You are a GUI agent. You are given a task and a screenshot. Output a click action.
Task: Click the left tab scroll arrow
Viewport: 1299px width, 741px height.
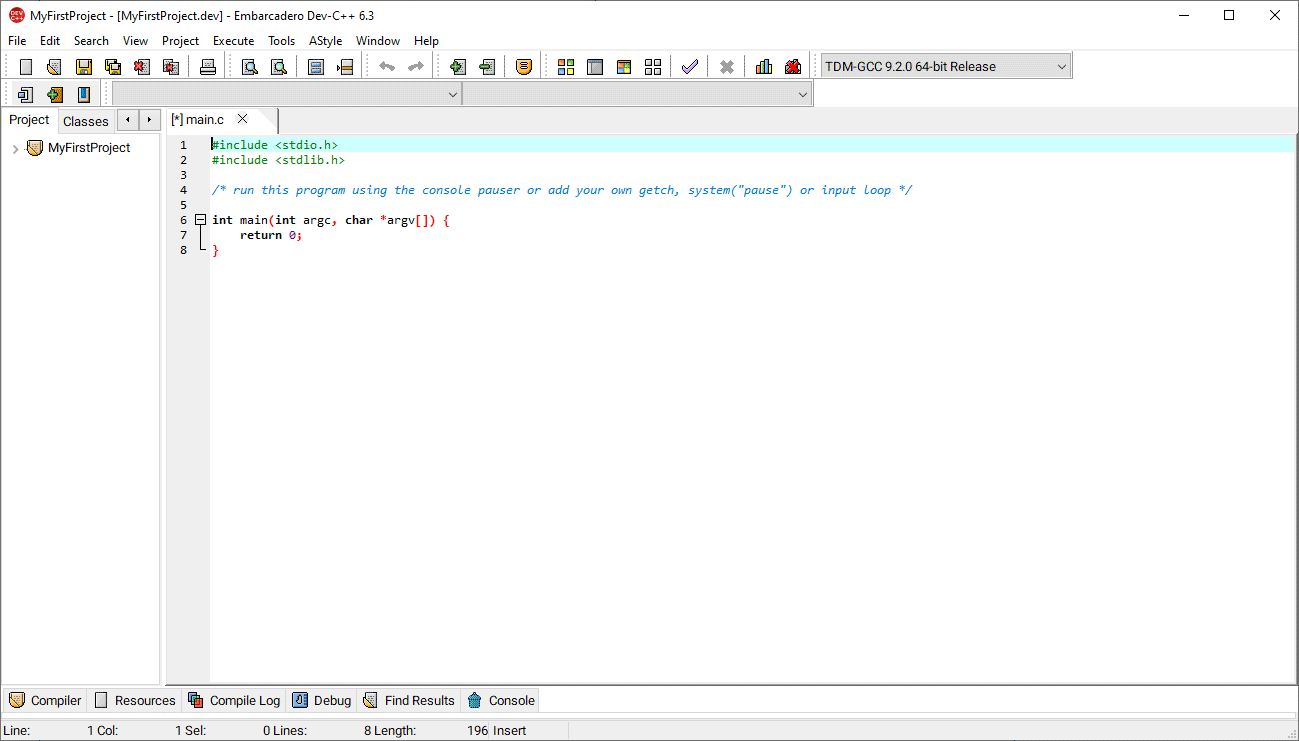(x=128, y=120)
